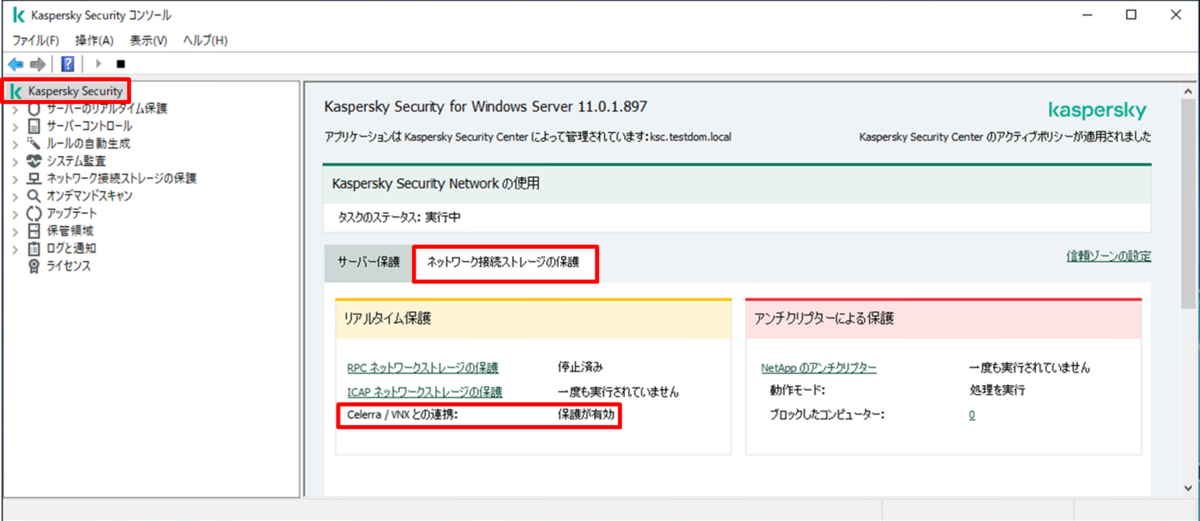Viewport: 1200px width, 521px height.
Task: Select the アップデート tree item label
Action: pyautogui.click(x=72, y=213)
